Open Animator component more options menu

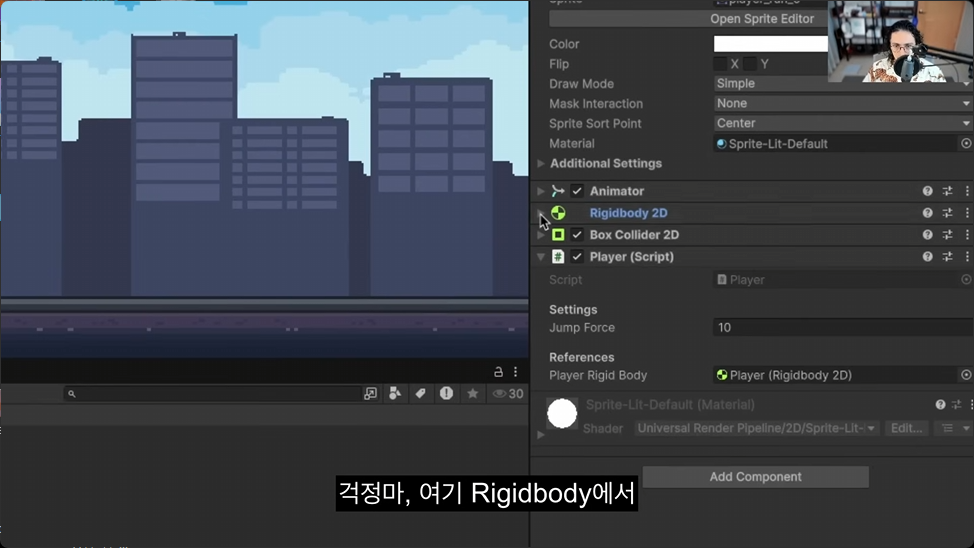point(967,191)
